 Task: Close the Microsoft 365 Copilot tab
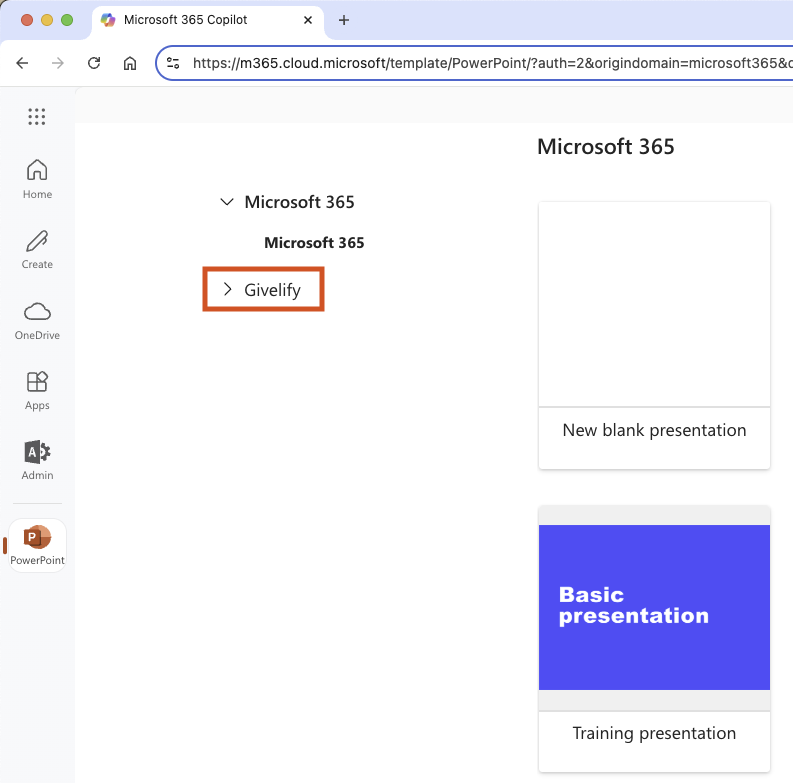pyautogui.click(x=307, y=20)
